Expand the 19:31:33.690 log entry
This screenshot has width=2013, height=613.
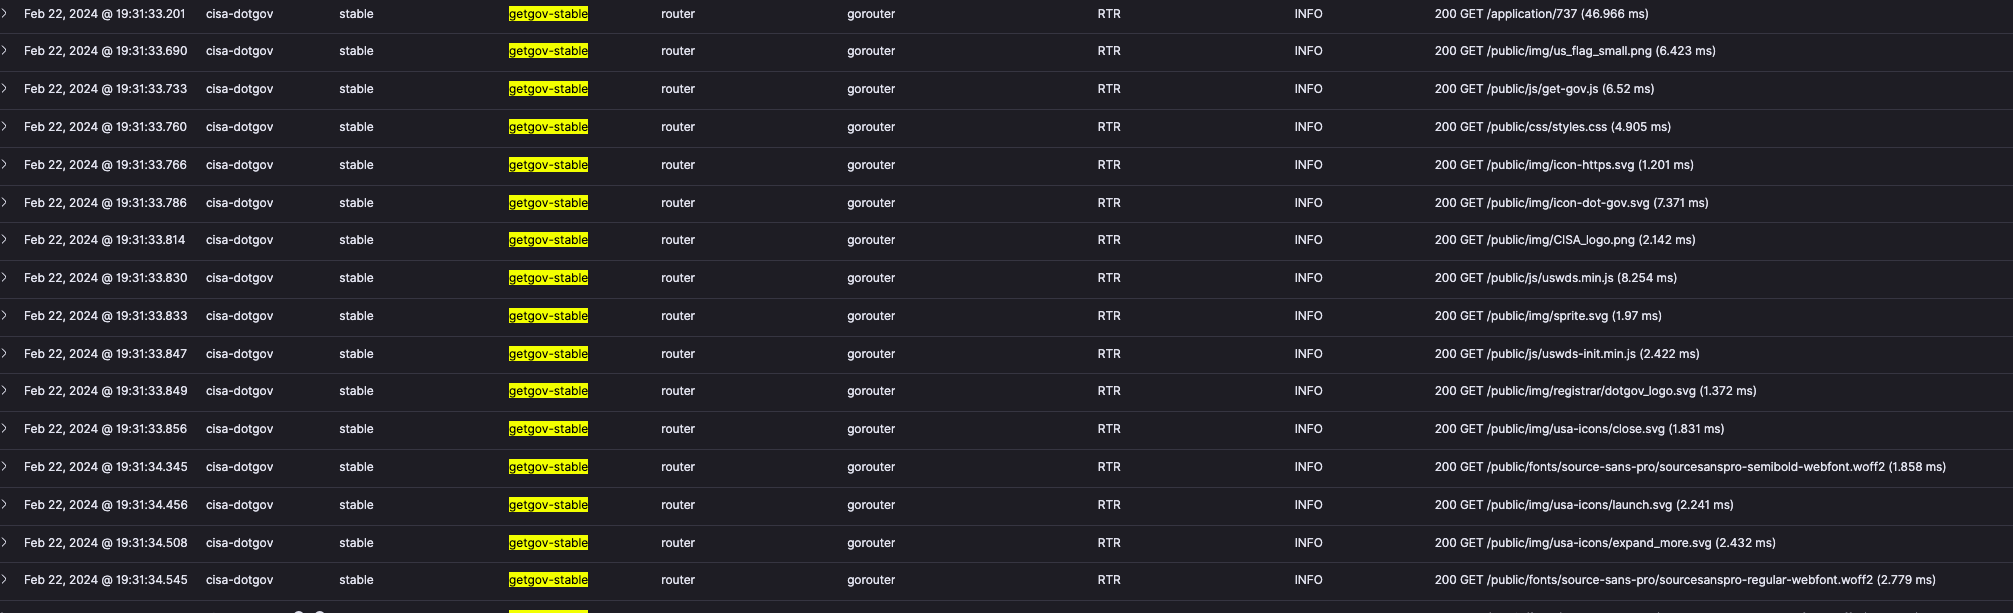pyautogui.click(x=4, y=51)
